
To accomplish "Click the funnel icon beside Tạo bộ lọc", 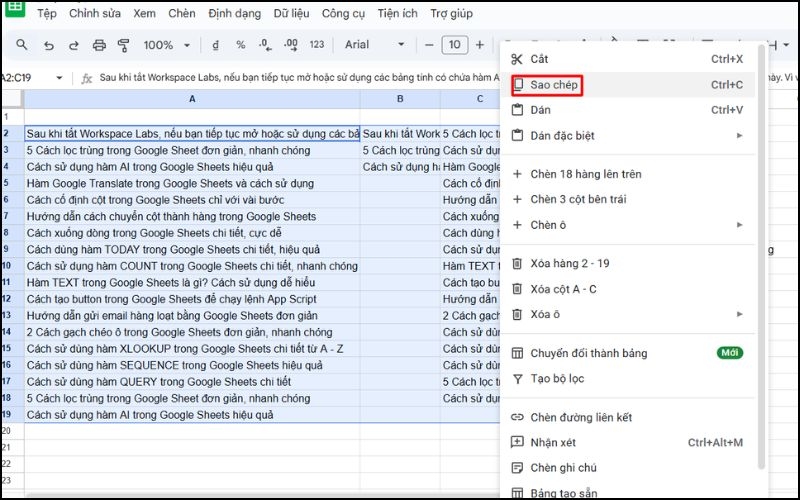I will tap(517, 379).
